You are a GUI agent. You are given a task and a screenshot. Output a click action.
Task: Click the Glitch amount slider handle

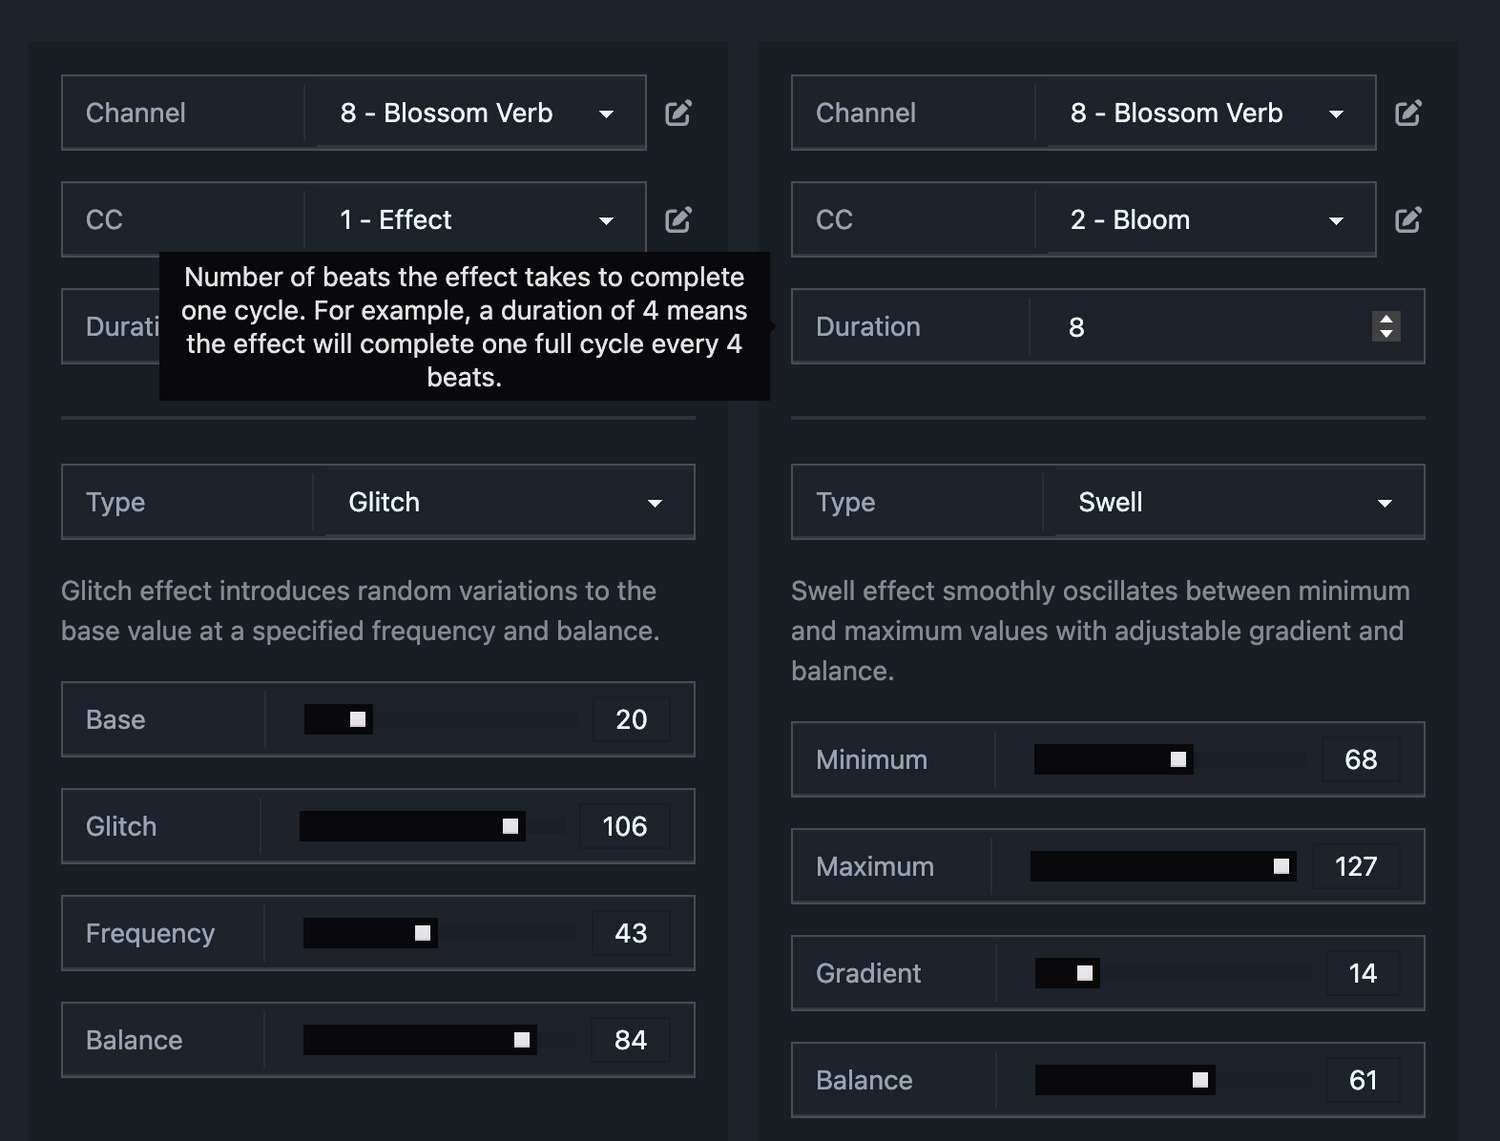point(510,826)
